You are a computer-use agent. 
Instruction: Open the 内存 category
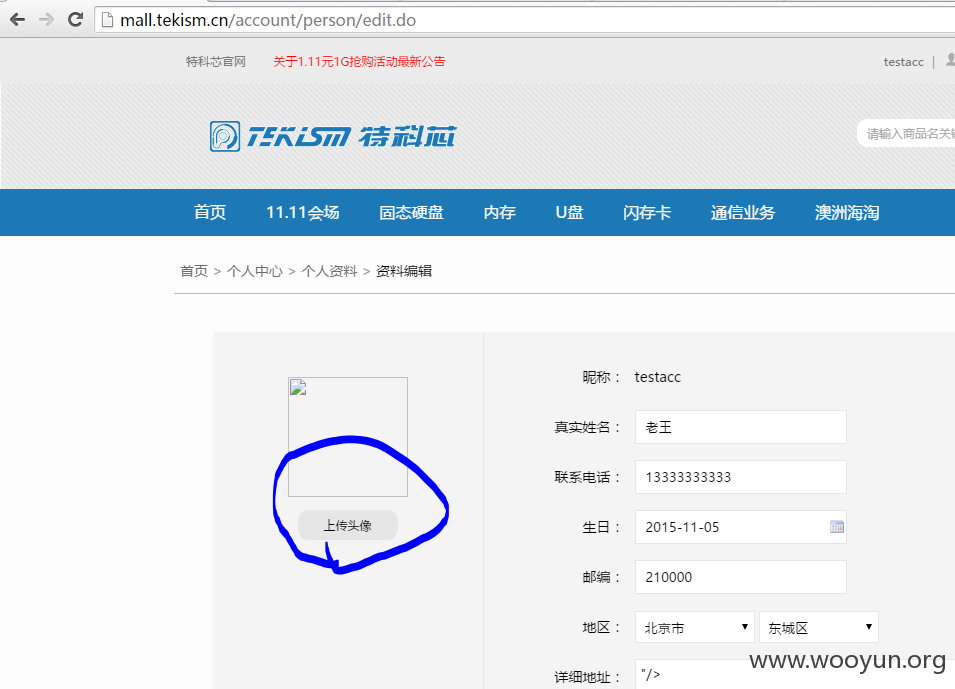coord(499,213)
